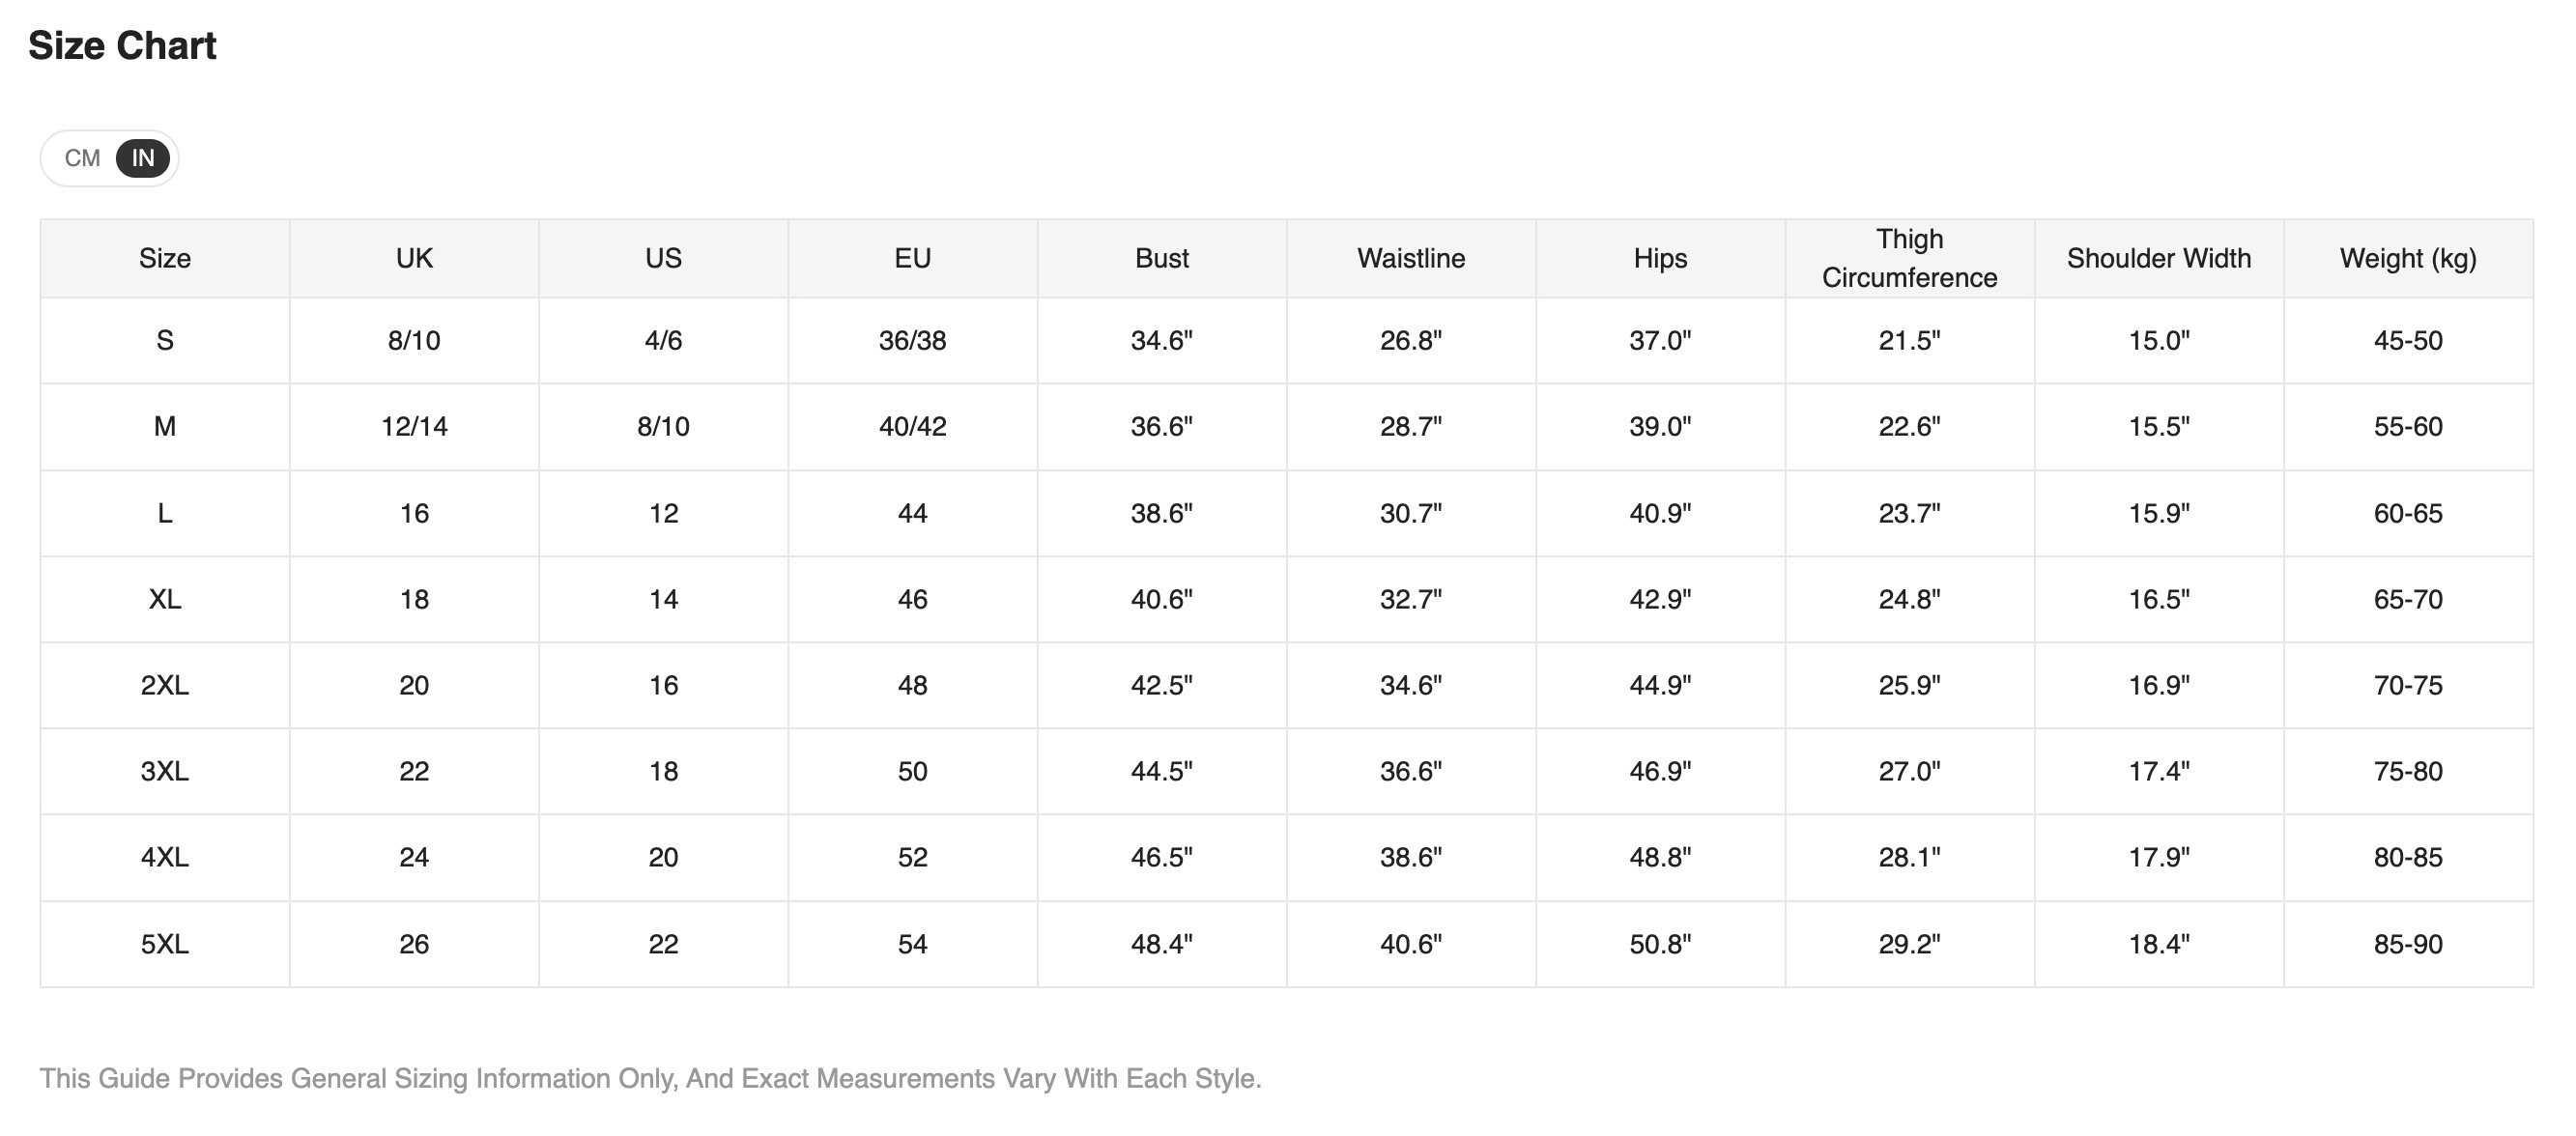The image size is (2576, 1136).
Task: Click the sizing guide disclaimer text
Action: click(650, 1078)
